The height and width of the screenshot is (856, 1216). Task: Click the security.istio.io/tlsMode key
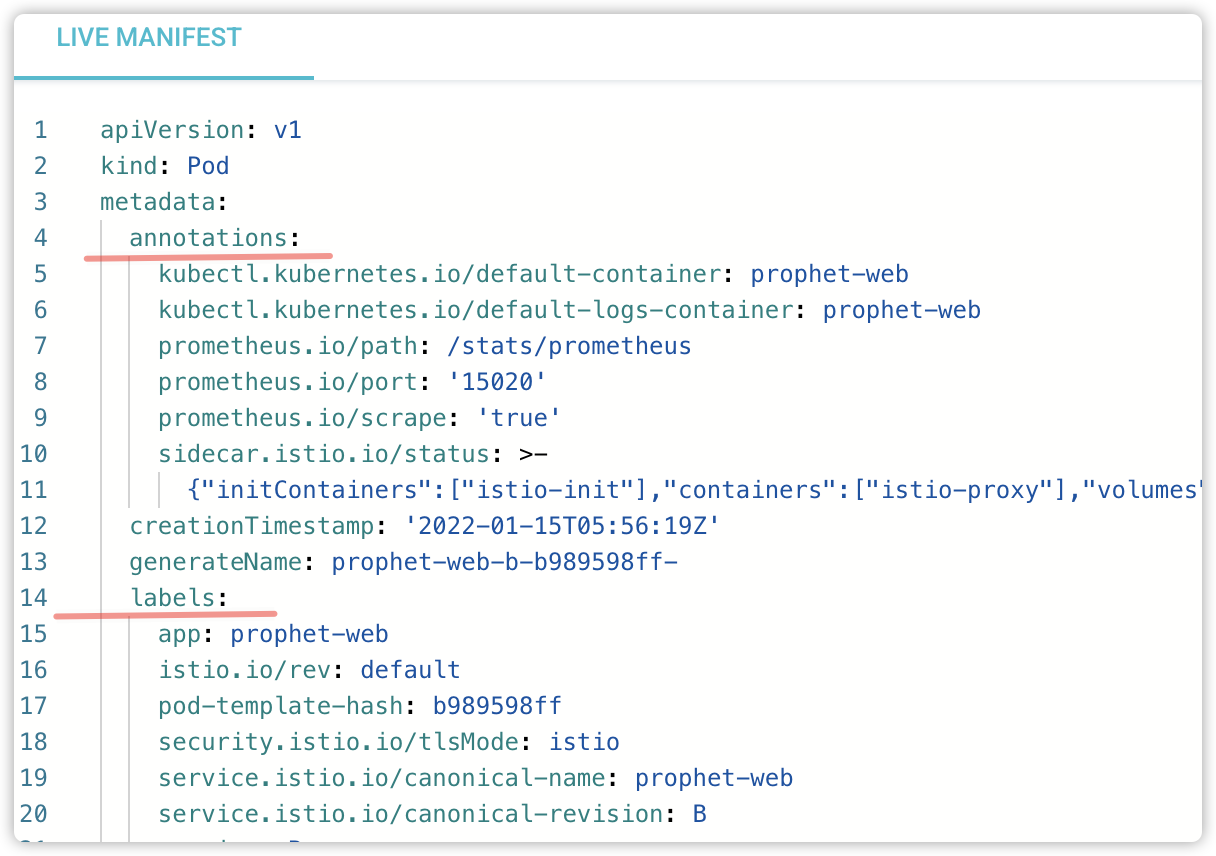pyautogui.click(x=338, y=742)
